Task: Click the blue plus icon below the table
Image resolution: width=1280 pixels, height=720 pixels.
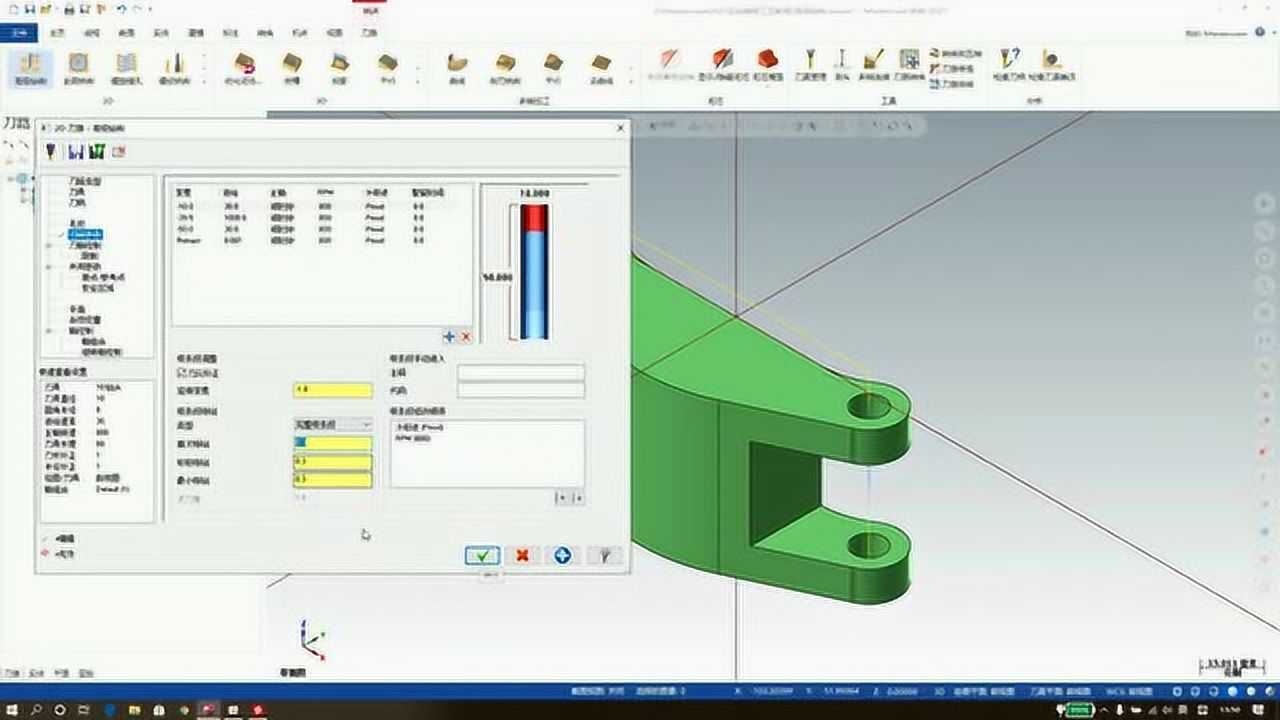Action: click(x=449, y=337)
